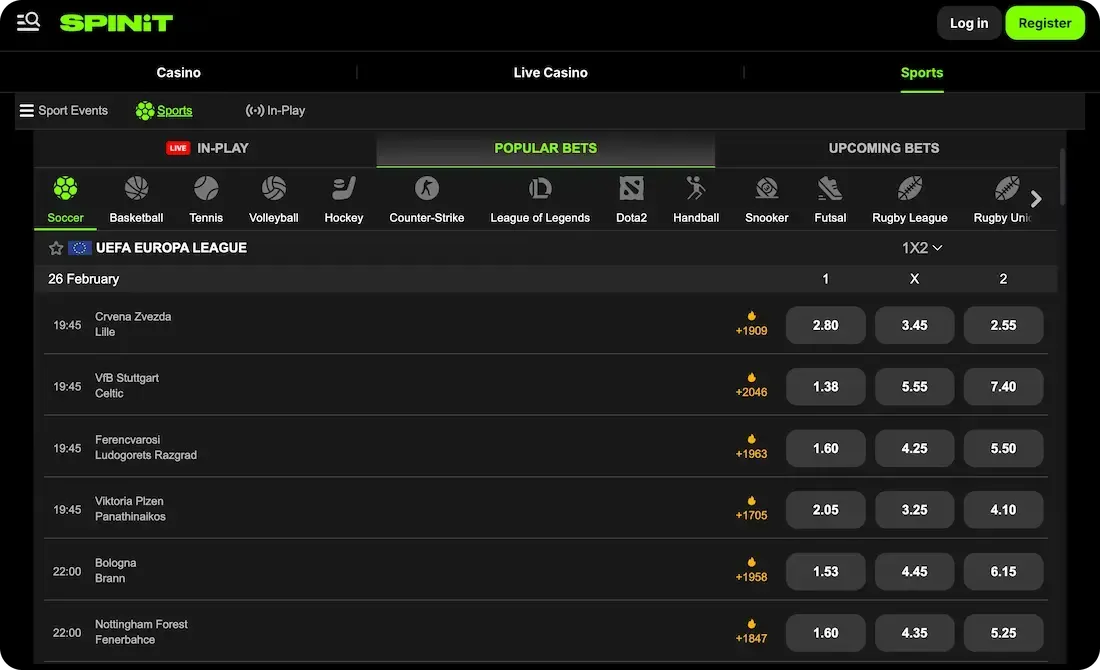Screen dimensions: 1100x670
Task: Click the SPINIT logo
Action: pos(116,22)
